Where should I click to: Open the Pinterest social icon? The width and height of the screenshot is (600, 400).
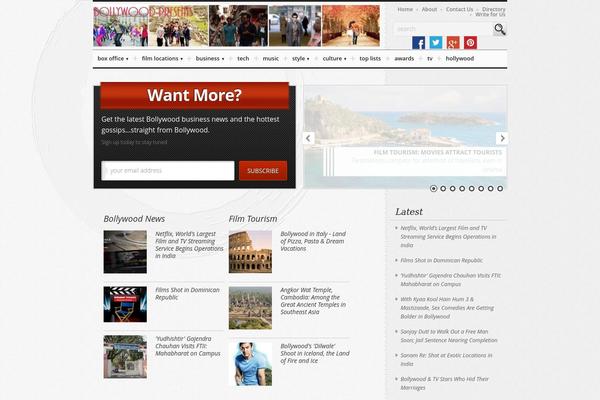coord(470,42)
